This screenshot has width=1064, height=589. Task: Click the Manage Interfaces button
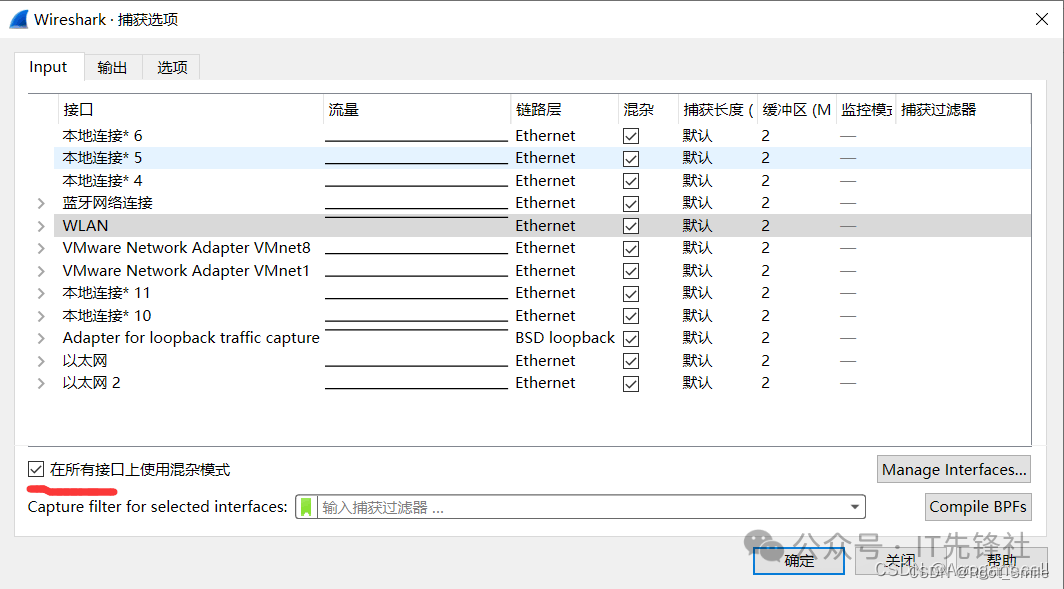[x=953, y=469]
